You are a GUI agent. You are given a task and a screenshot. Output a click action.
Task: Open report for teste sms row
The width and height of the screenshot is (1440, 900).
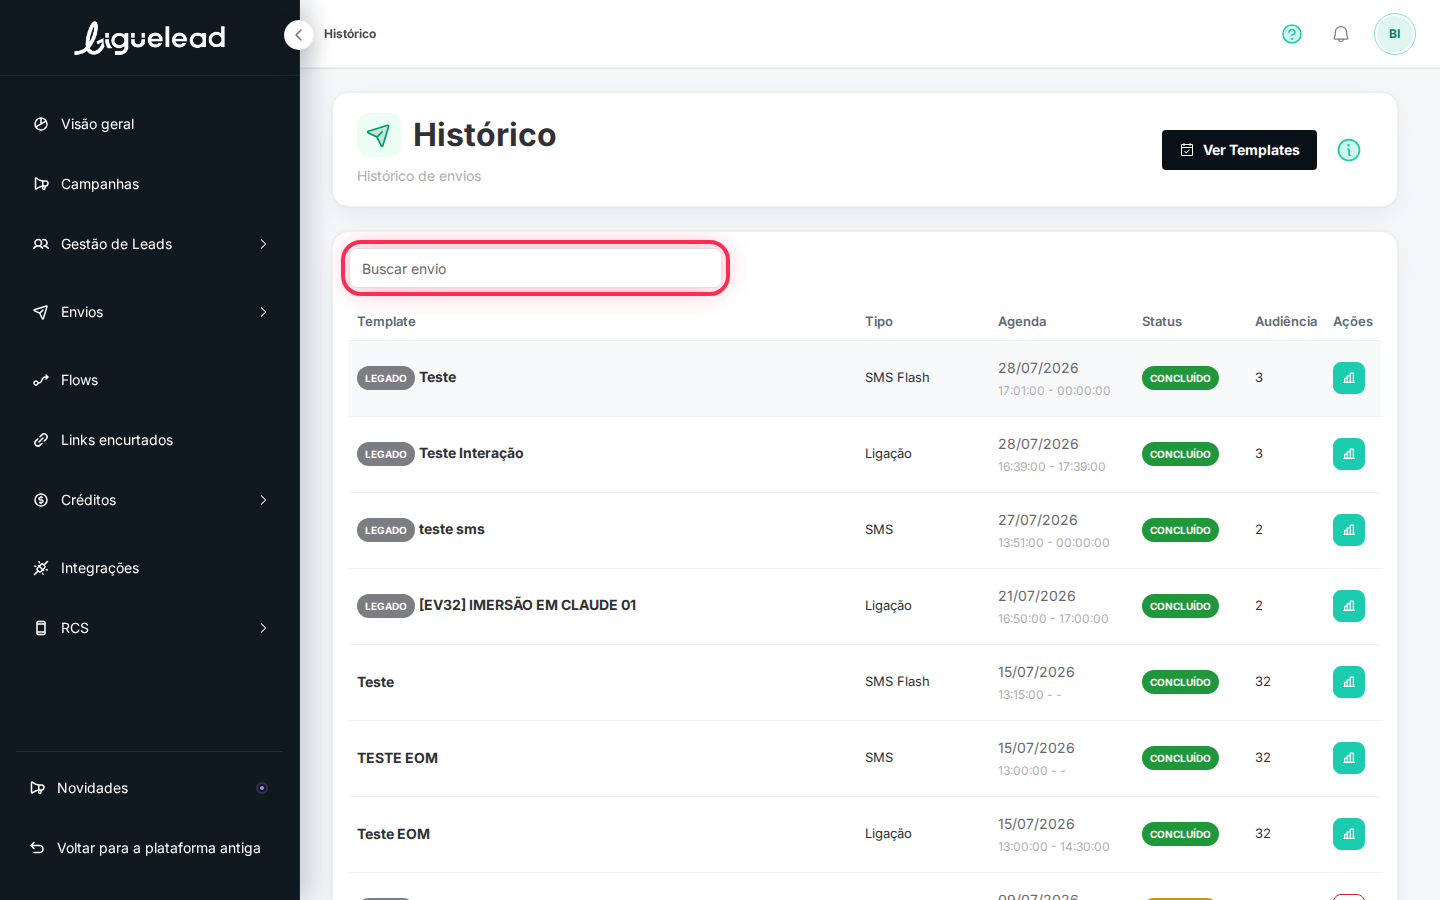[1349, 530]
